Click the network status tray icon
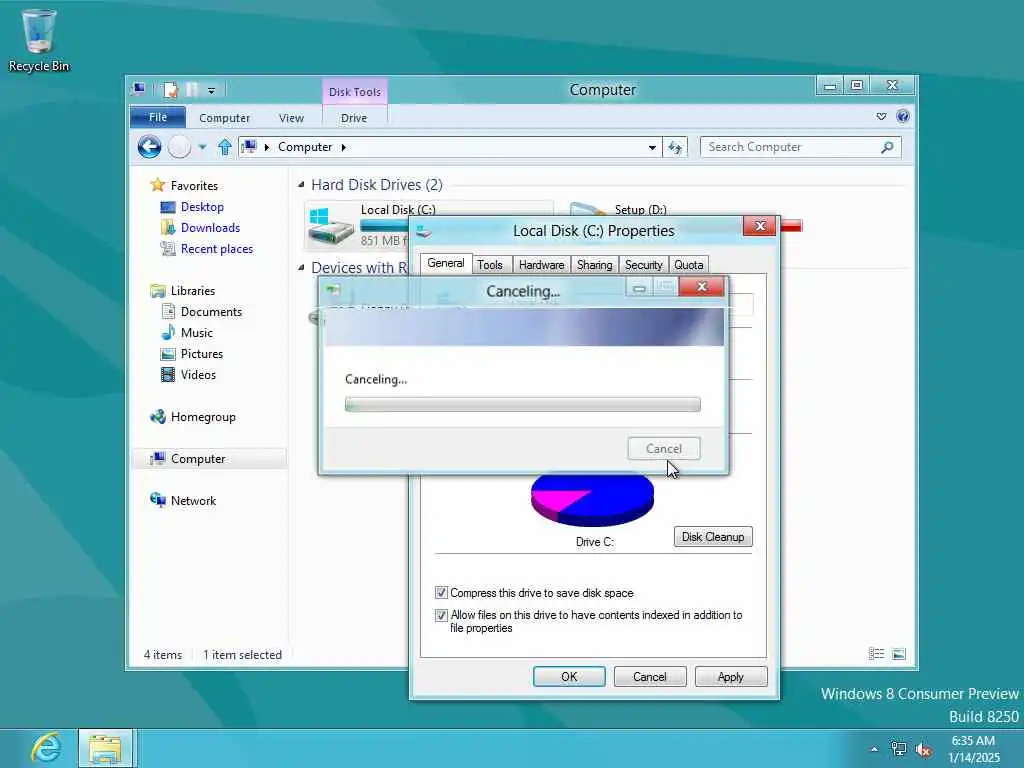This screenshot has height=768, width=1024. coord(899,749)
